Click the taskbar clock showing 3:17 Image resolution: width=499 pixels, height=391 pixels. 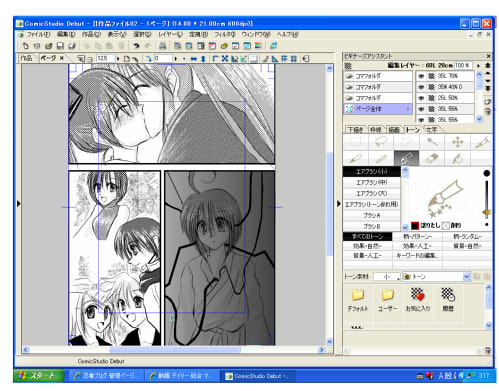pyautogui.click(x=484, y=376)
